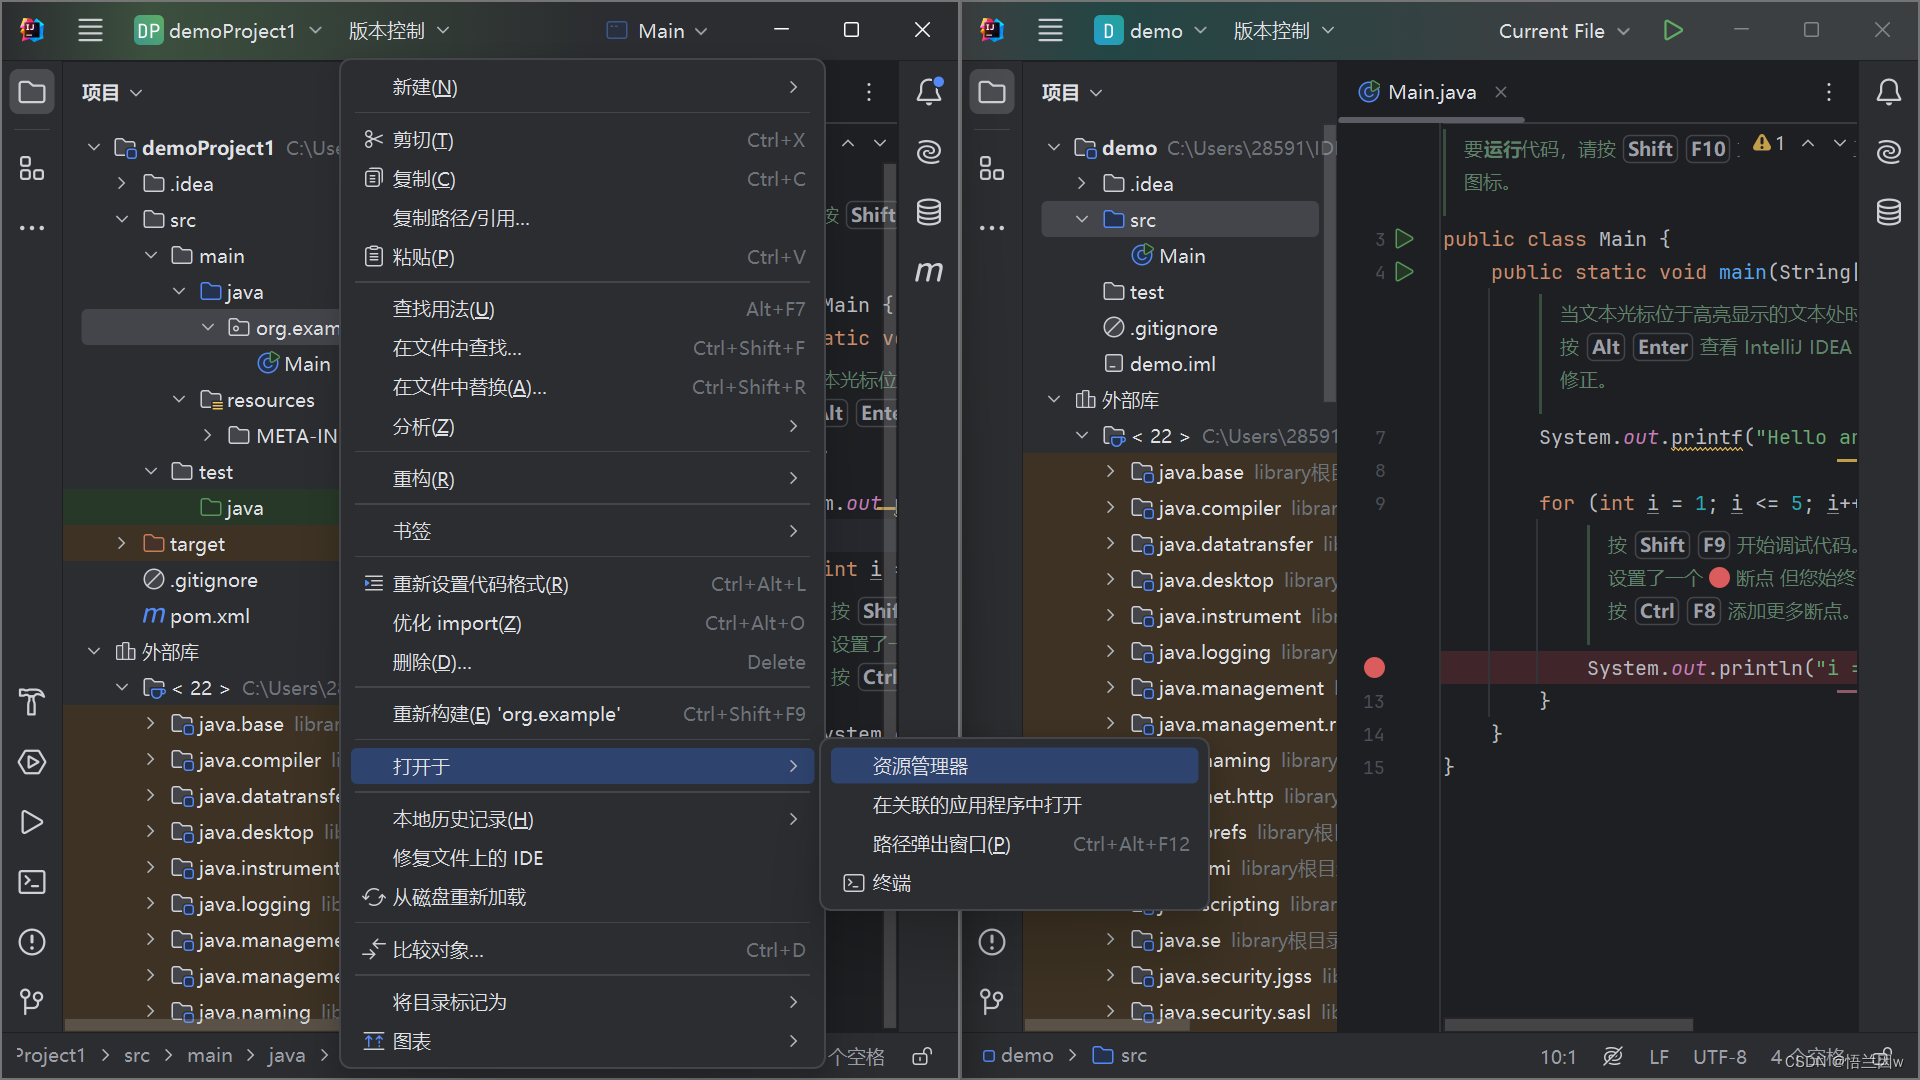This screenshot has width=1920, height=1080.
Task: Open Current File run configuration dropdown
Action: (x=1564, y=31)
